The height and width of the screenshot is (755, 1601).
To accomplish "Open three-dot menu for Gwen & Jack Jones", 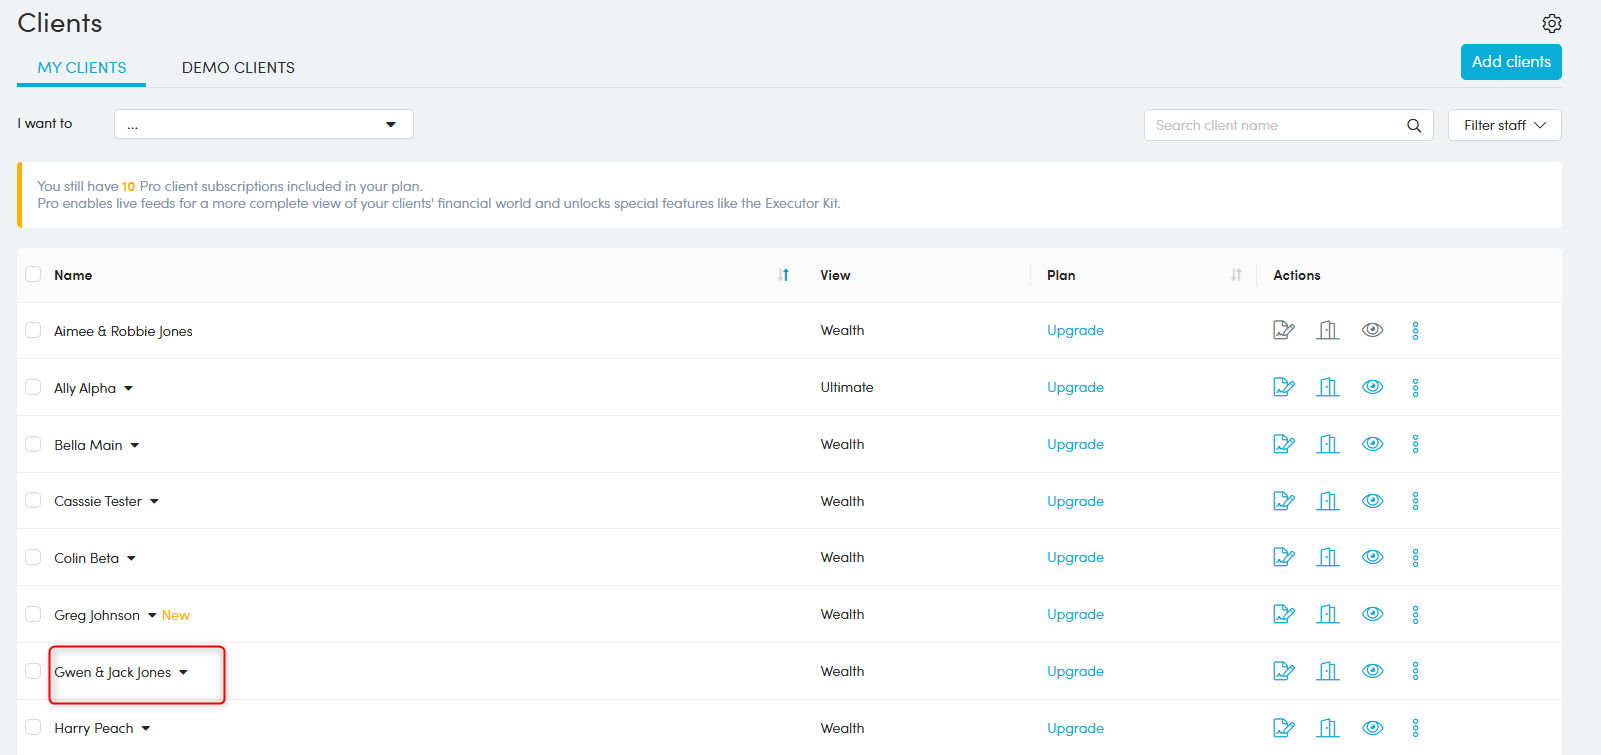I will tap(1415, 671).
